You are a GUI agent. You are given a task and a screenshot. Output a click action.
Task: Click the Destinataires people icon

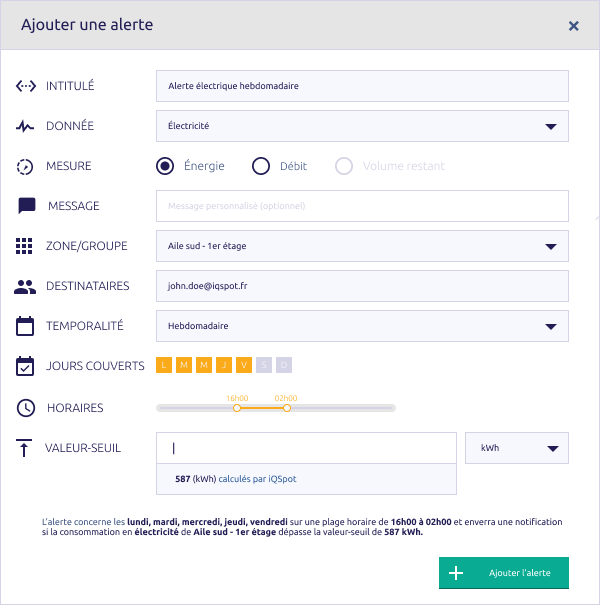25,287
